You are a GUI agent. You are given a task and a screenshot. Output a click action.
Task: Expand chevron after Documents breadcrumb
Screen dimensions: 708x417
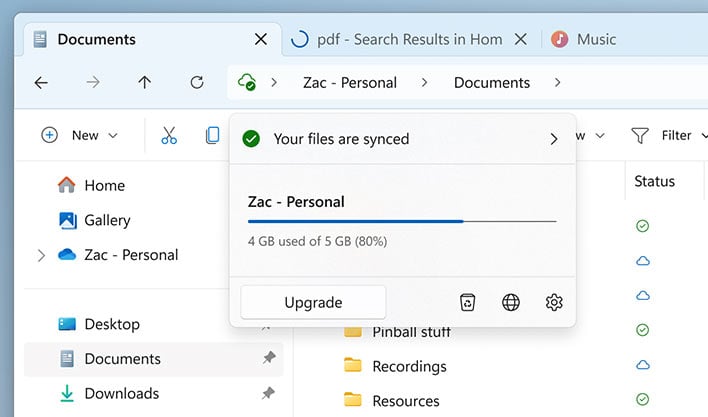coord(557,83)
